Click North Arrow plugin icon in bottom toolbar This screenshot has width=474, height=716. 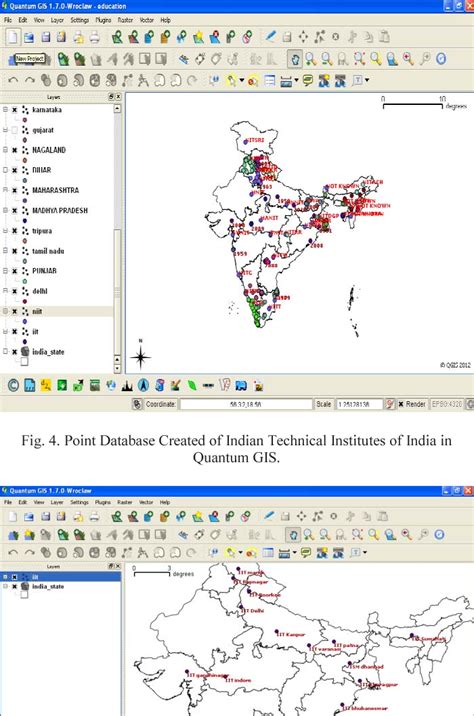coord(143,385)
